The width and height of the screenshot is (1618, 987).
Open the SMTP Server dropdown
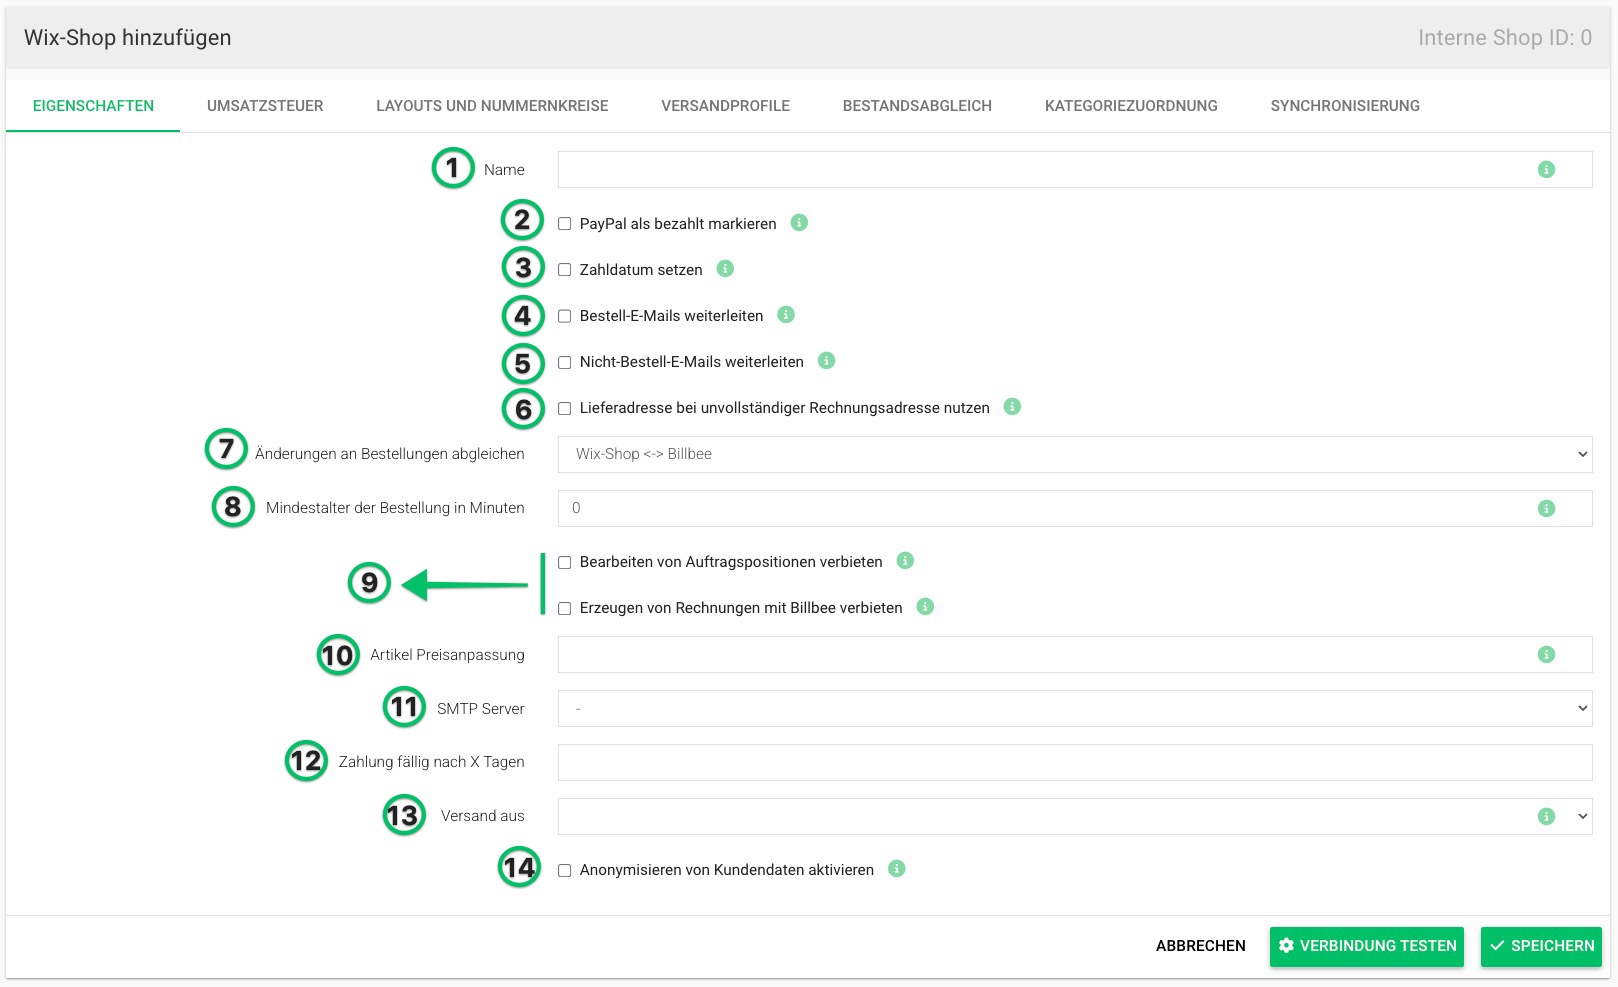[x=1075, y=708]
